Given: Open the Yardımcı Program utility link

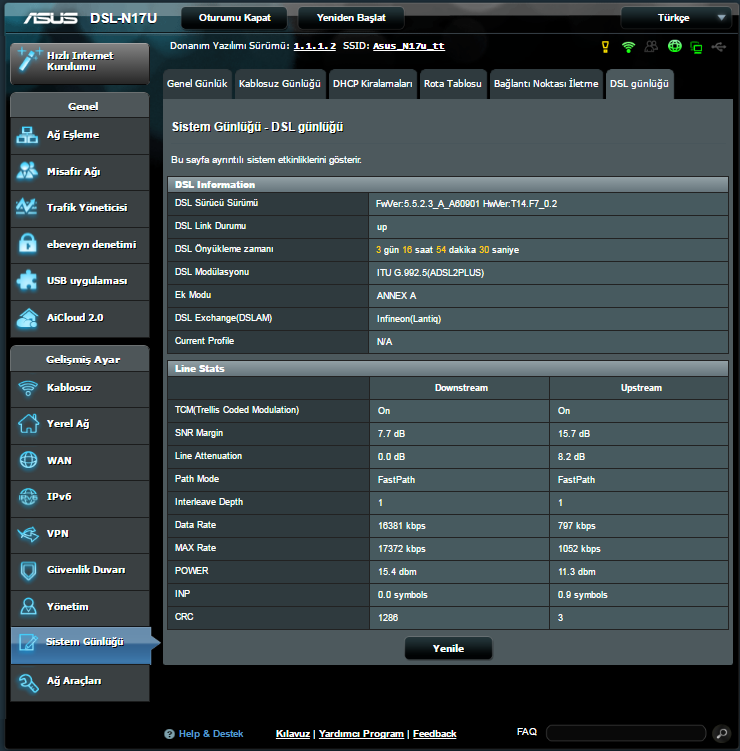Looking at the screenshot, I should click(361, 734).
